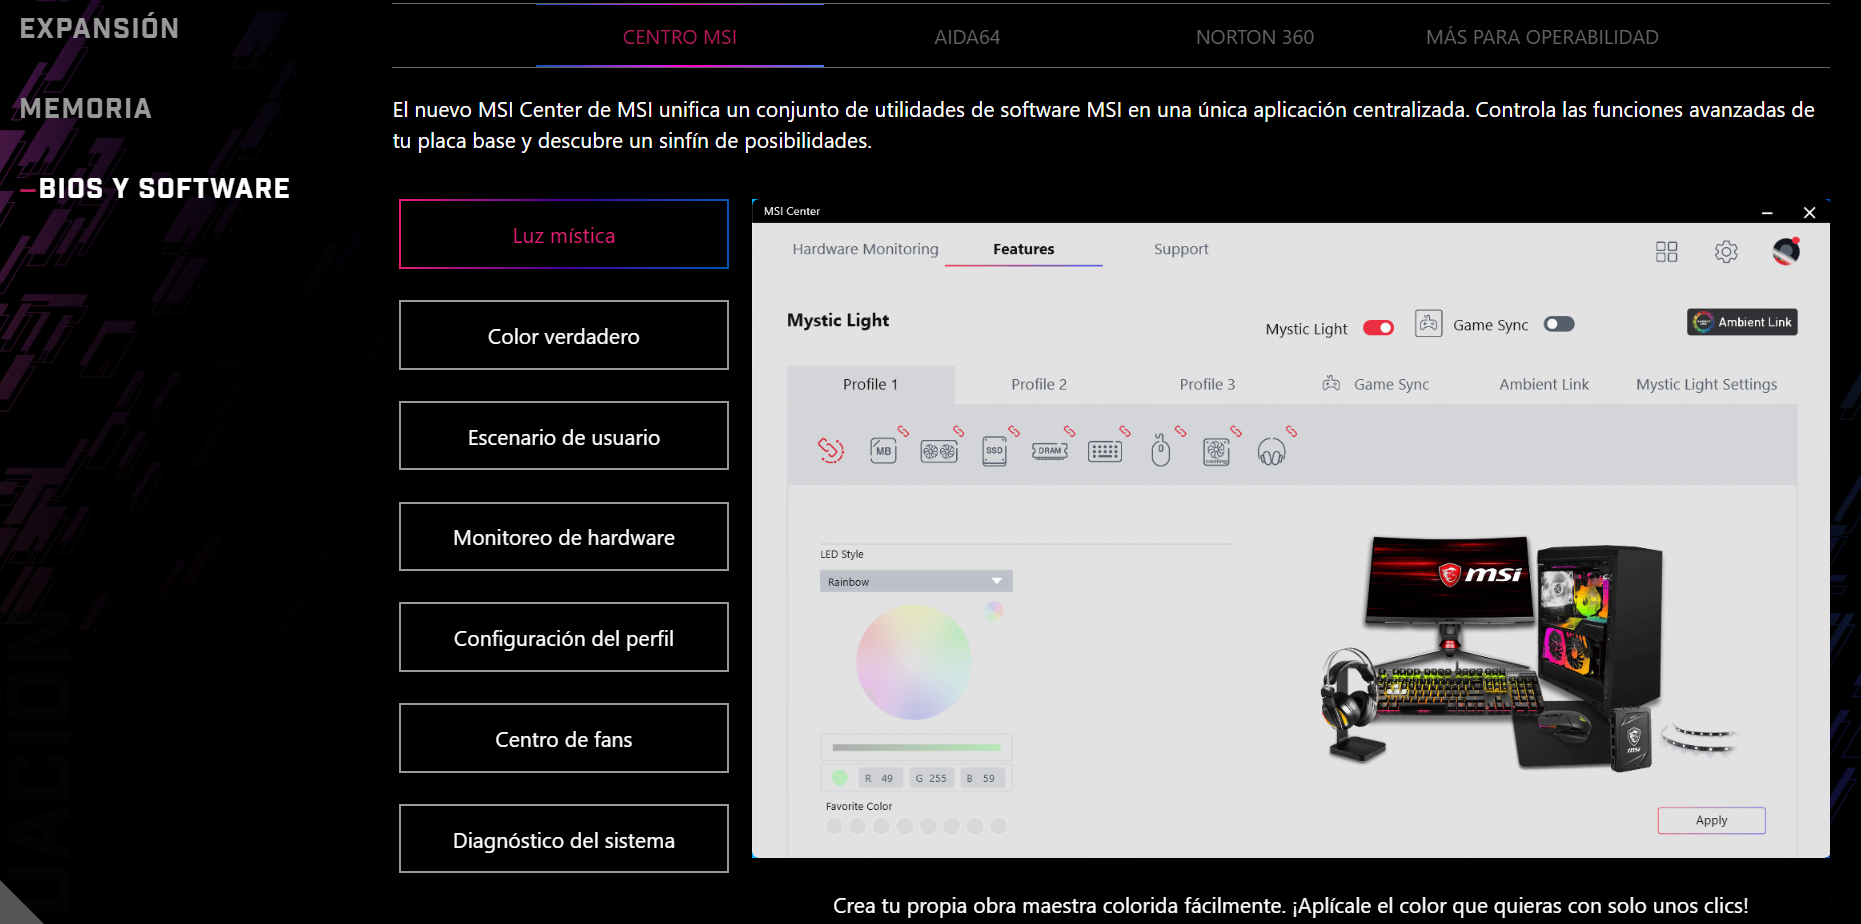Open the LED Style Rainbow dropdown
This screenshot has width=1861, height=924.
(916, 581)
